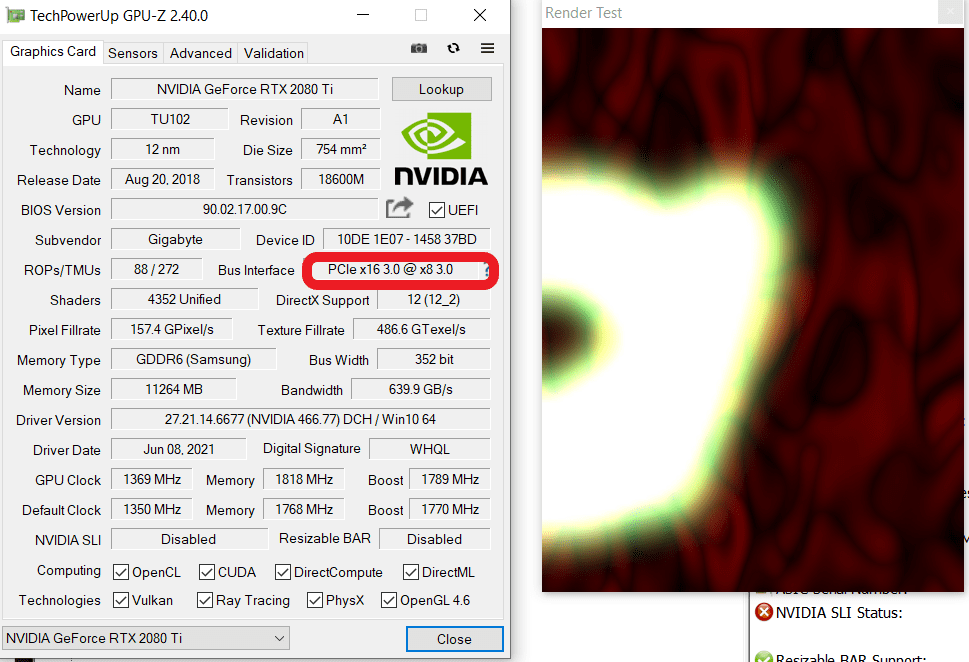The image size is (969, 662).
Task: Minimize the GPU-Z window
Action: click(363, 15)
